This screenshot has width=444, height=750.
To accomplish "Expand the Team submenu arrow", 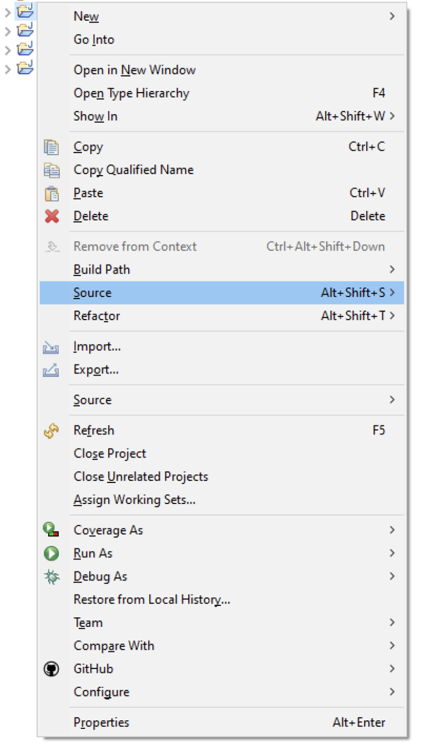I will [x=392, y=622].
